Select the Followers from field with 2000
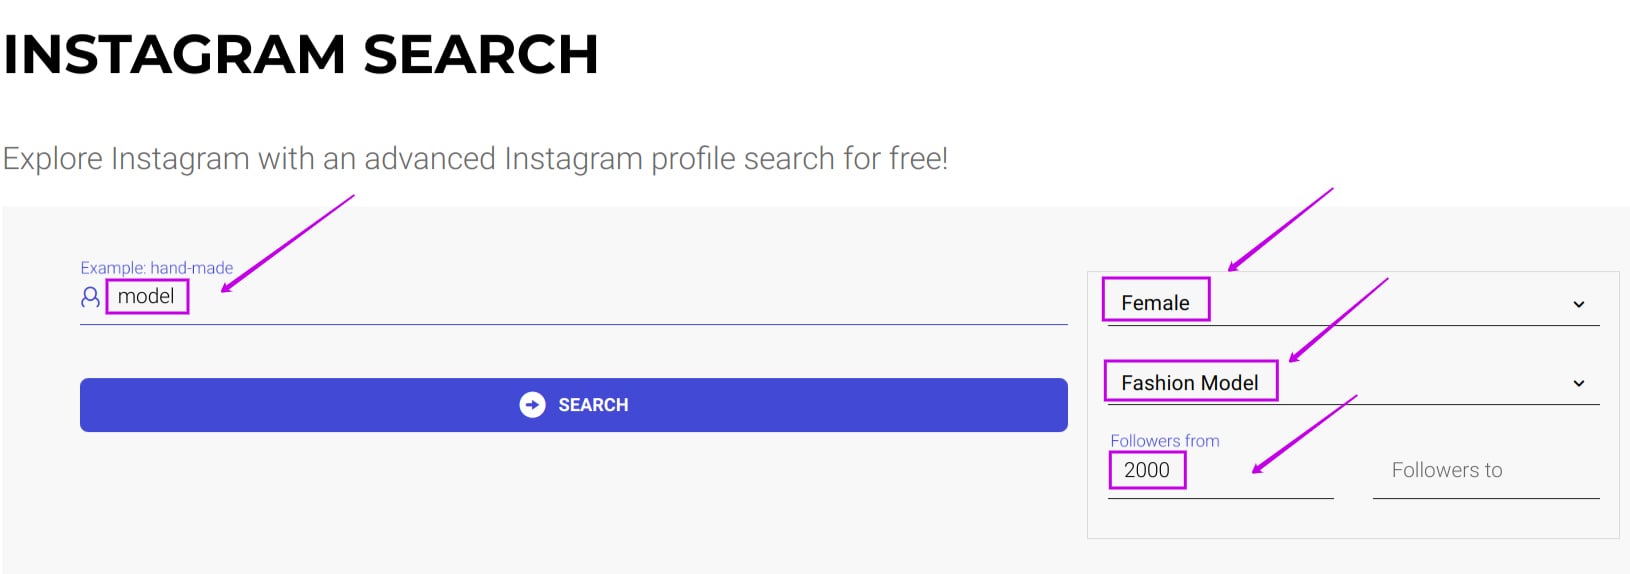 click(1221, 470)
